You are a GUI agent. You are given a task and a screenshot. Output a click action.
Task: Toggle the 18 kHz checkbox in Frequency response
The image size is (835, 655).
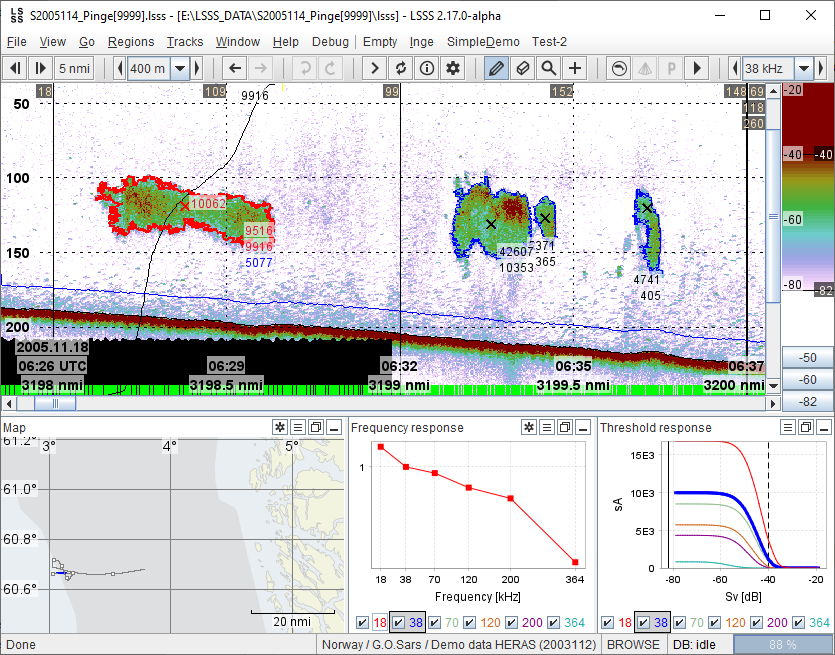point(362,623)
